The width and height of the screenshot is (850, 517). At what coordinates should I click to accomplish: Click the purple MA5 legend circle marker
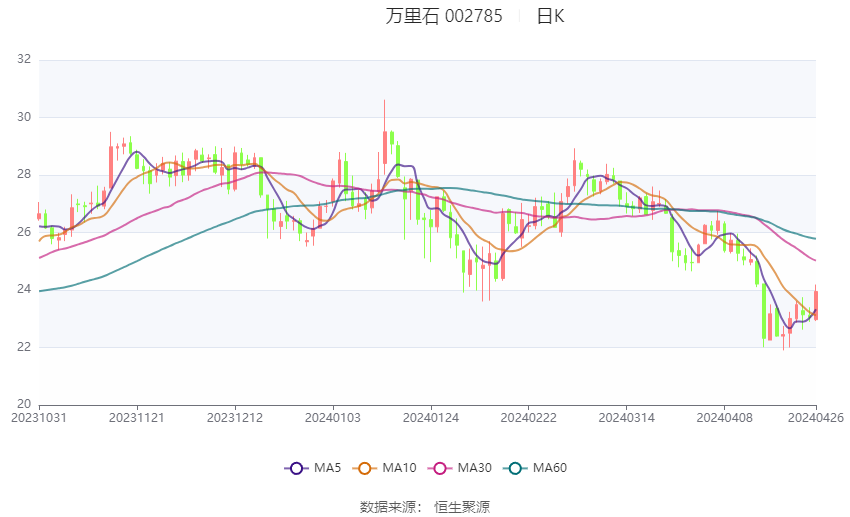[x=295, y=468]
